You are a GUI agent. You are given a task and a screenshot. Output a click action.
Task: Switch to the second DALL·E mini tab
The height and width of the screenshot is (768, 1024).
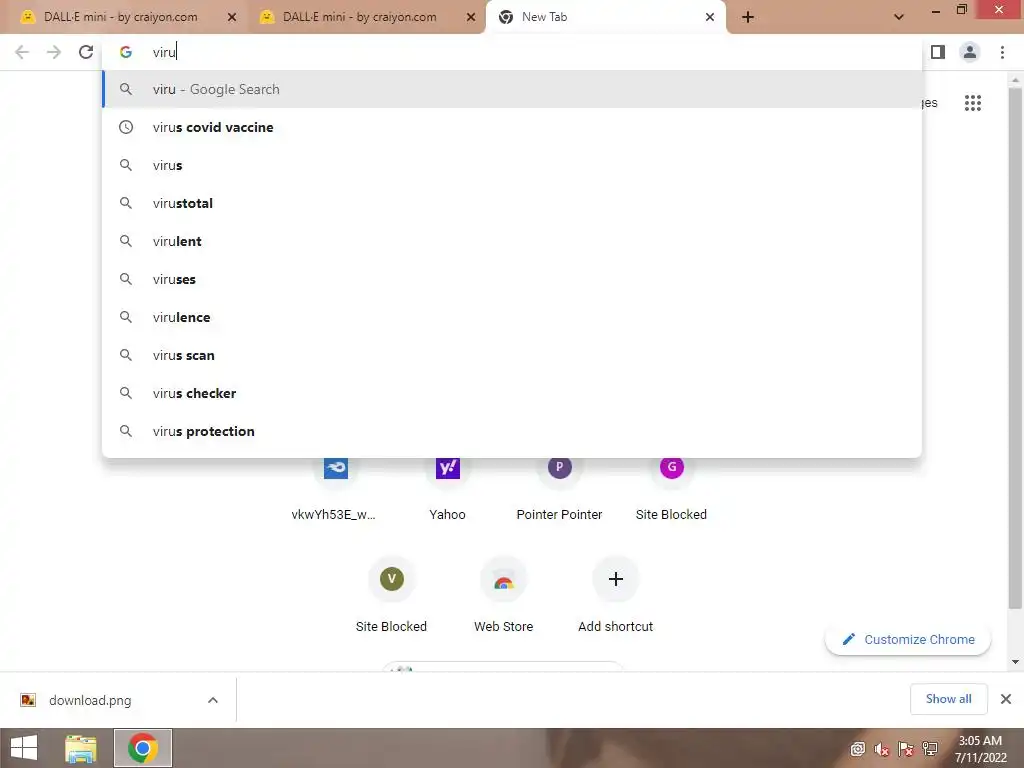point(368,18)
